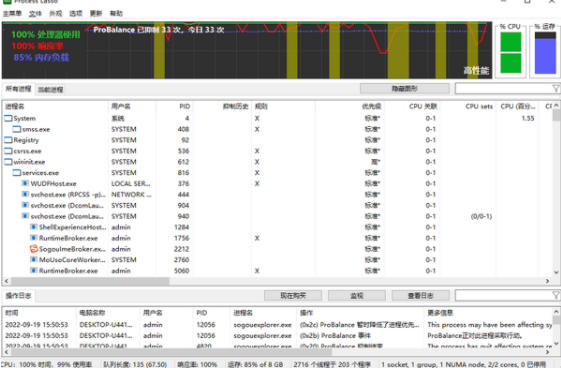Viewport: 561px width, 368px height.
Task: Select the services.exe row
Action: pyautogui.click(x=277, y=173)
